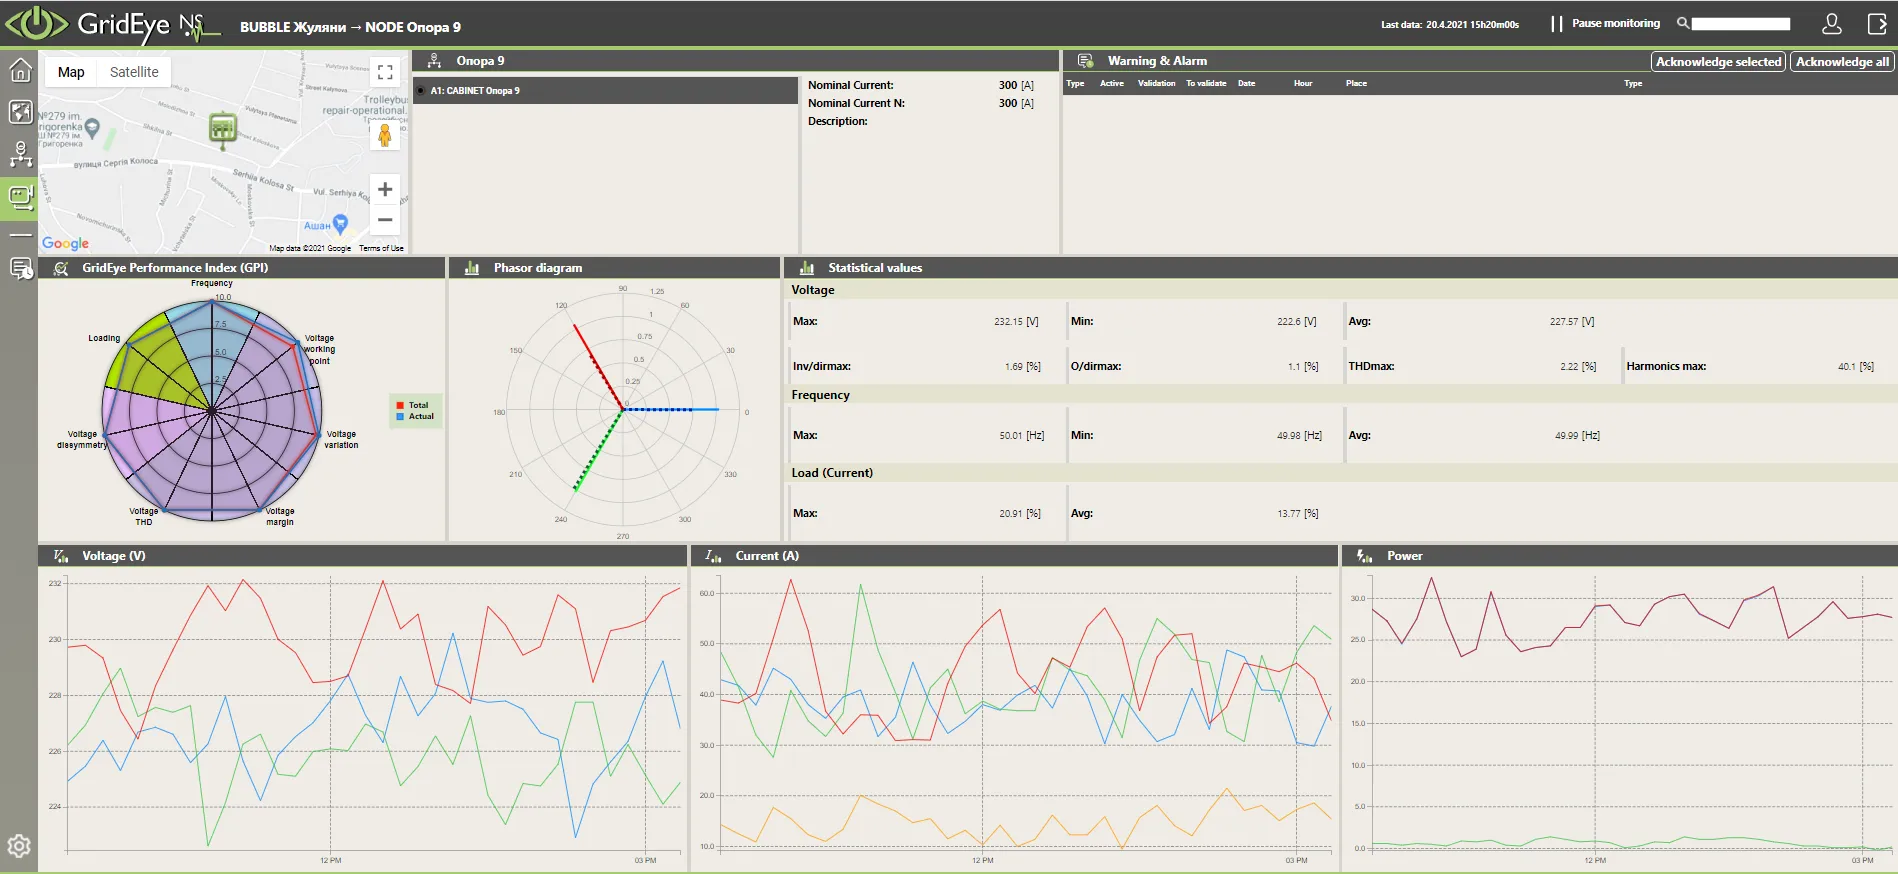Open the world map view sidebar icon
Image resolution: width=1898 pixels, height=874 pixels.
tap(20, 111)
